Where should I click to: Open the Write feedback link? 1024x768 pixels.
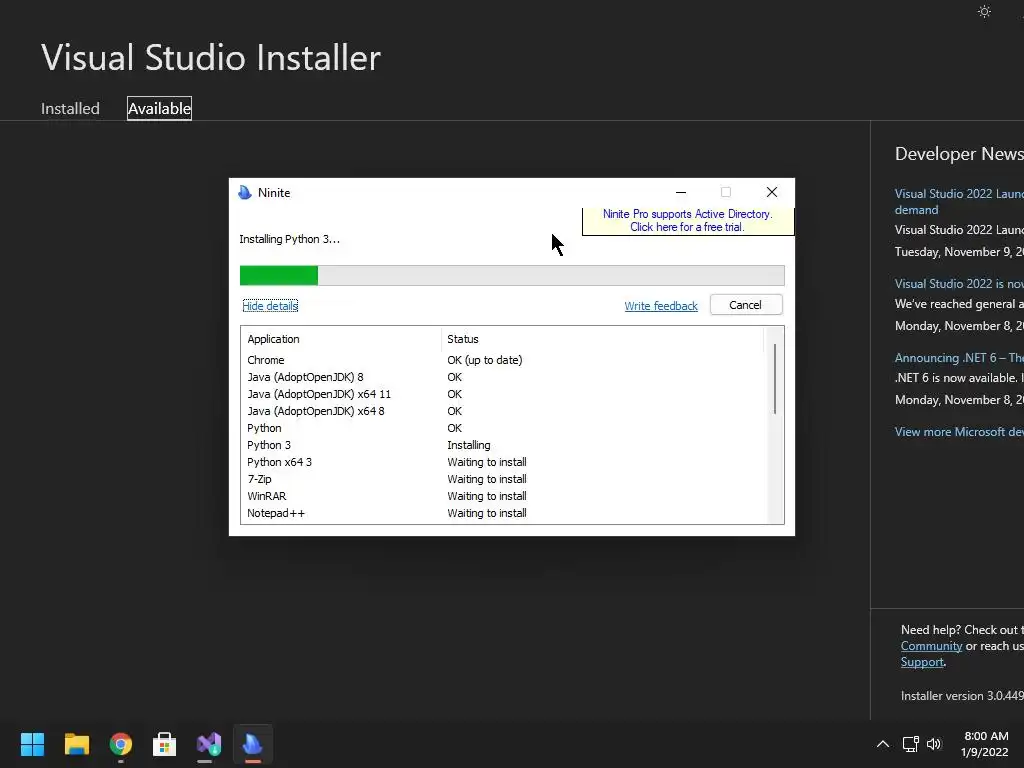(661, 306)
